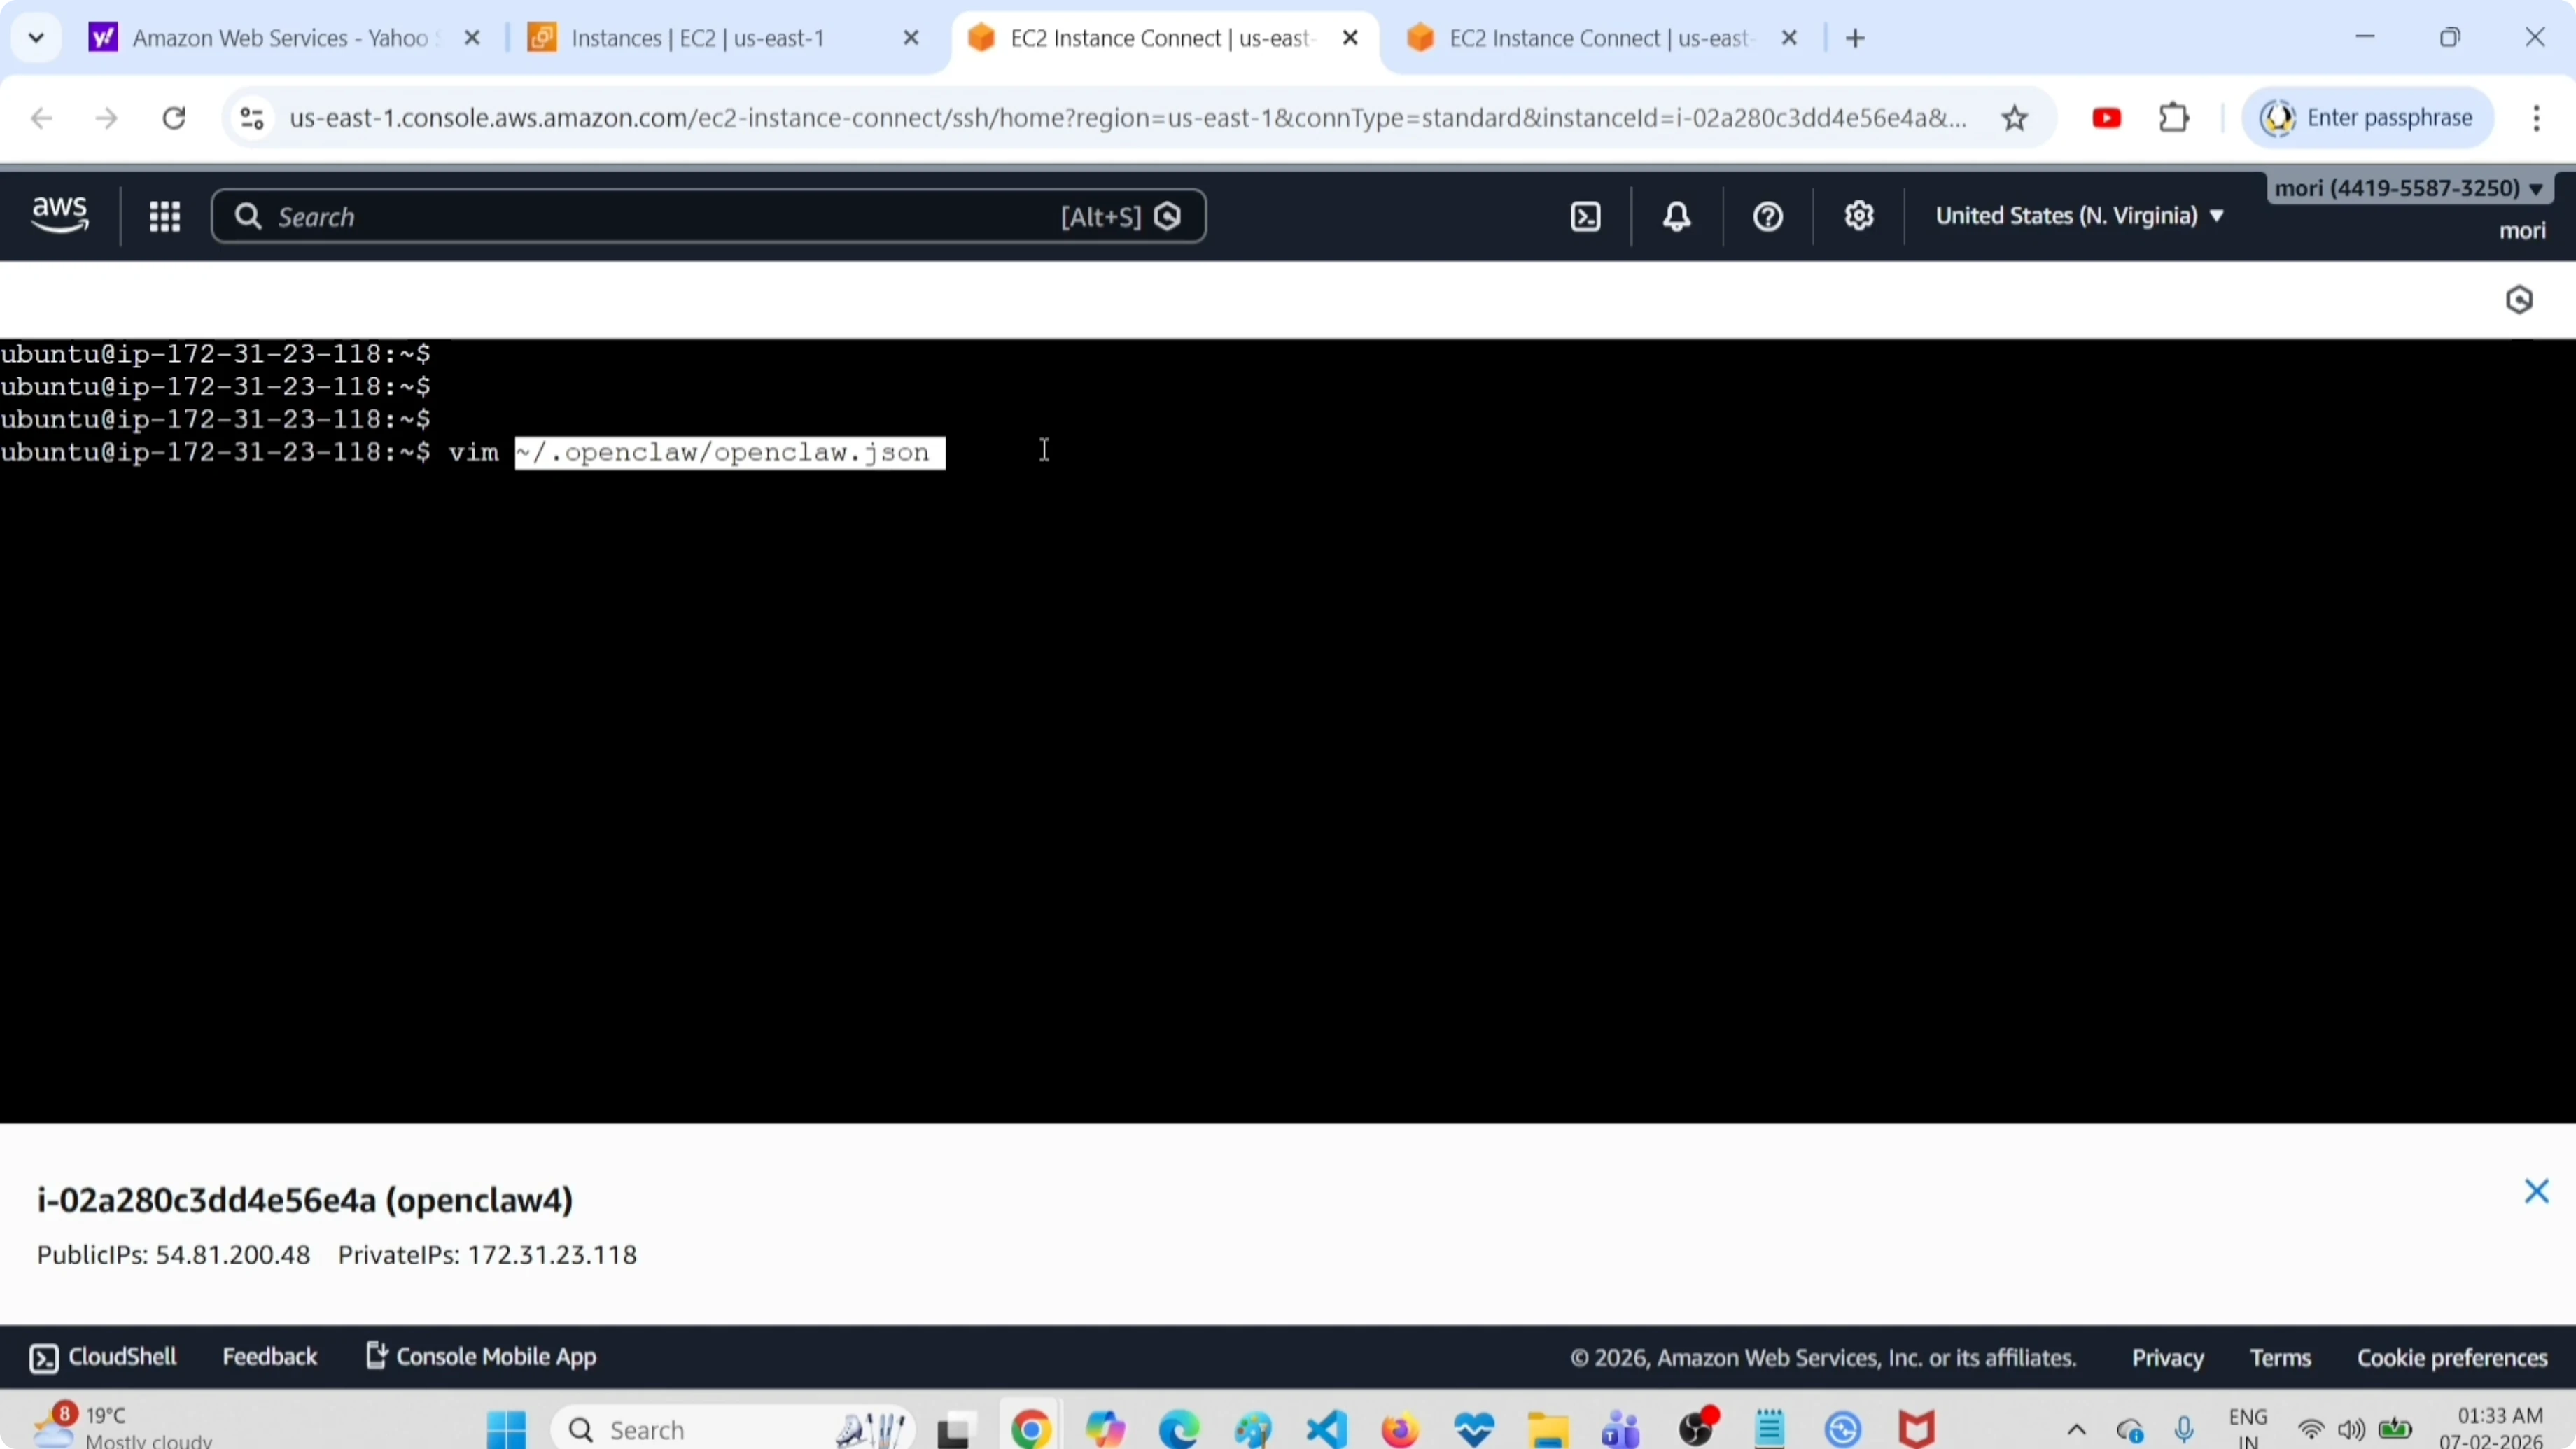This screenshot has width=2576, height=1449.
Task: Open the AWS services grid menu
Action: pyautogui.click(x=165, y=217)
